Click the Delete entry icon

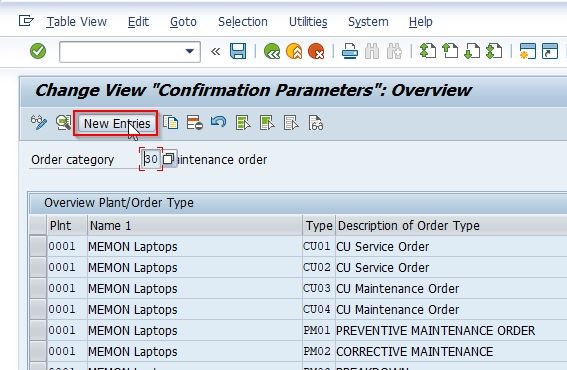(195, 123)
